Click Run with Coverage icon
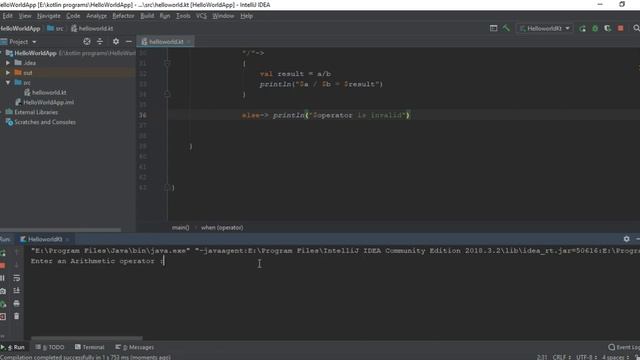This screenshot has width=640, height=360. (608, 28)
